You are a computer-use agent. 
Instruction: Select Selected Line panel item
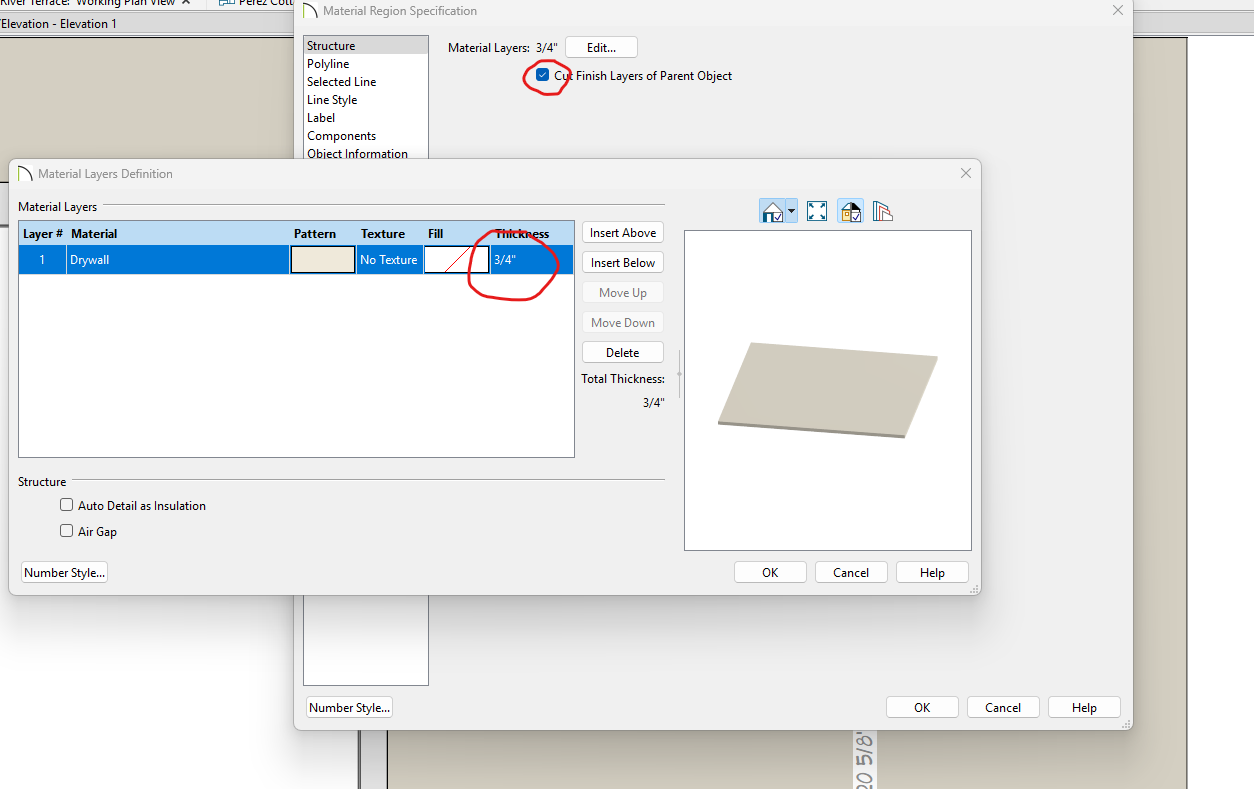pyautogui.click(x=366, y=82)
